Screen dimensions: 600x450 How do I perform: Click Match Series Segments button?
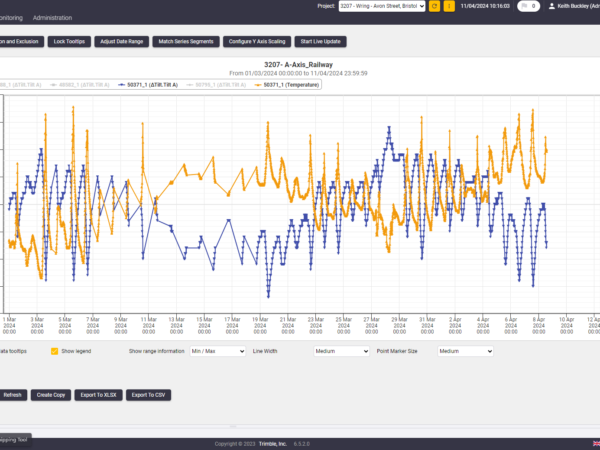186,41
